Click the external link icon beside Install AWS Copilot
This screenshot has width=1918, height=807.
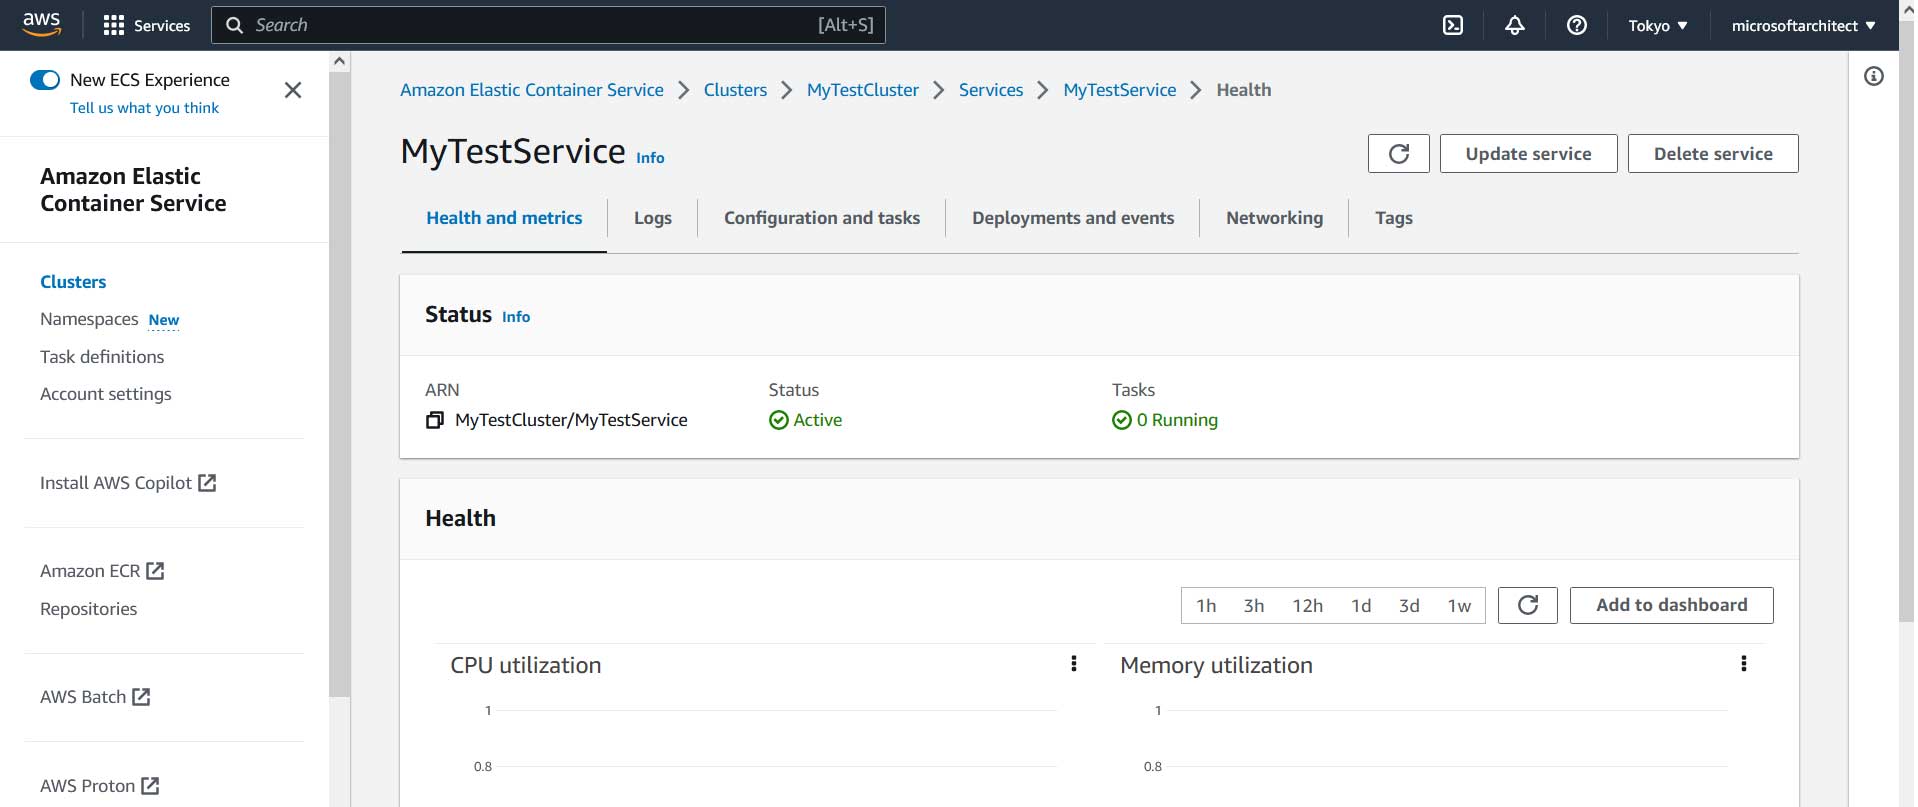207,483
